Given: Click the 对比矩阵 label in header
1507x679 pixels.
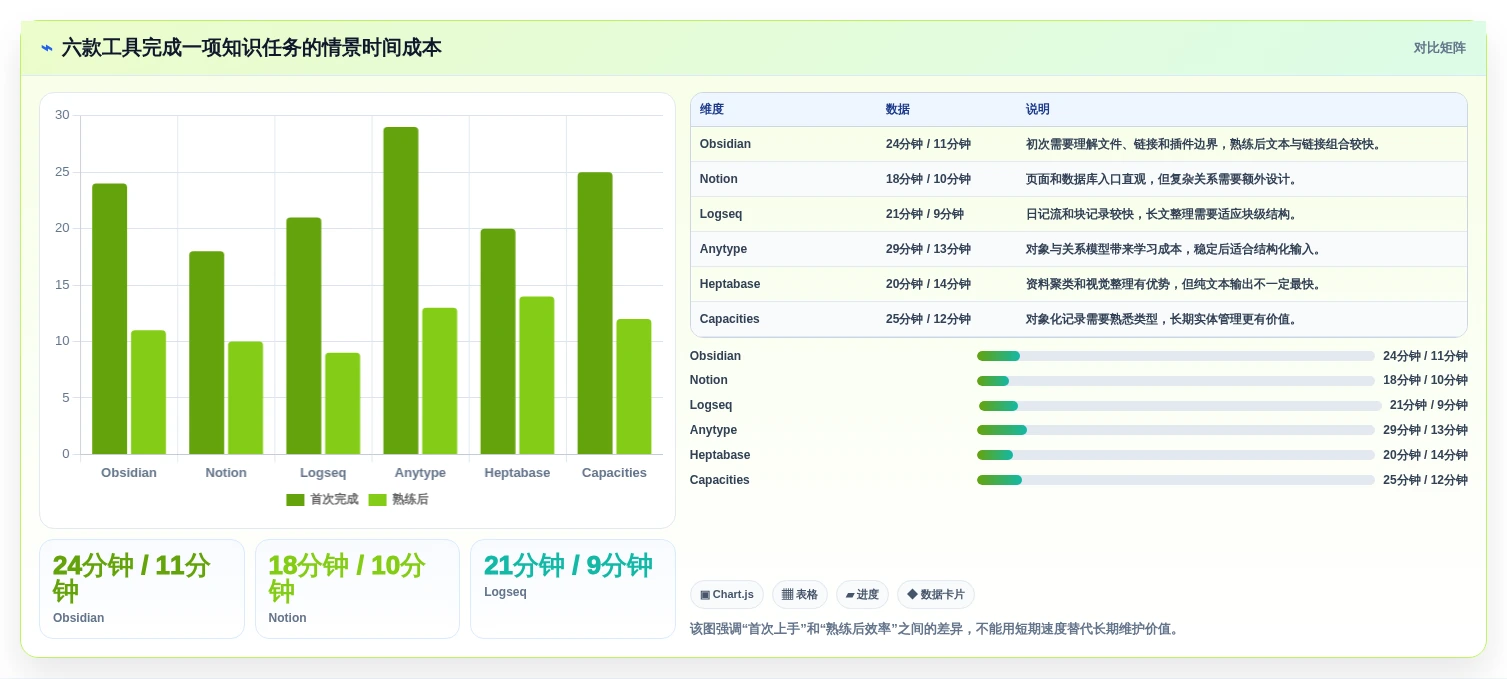Looking at the screenshot, I should [1439, 48].
